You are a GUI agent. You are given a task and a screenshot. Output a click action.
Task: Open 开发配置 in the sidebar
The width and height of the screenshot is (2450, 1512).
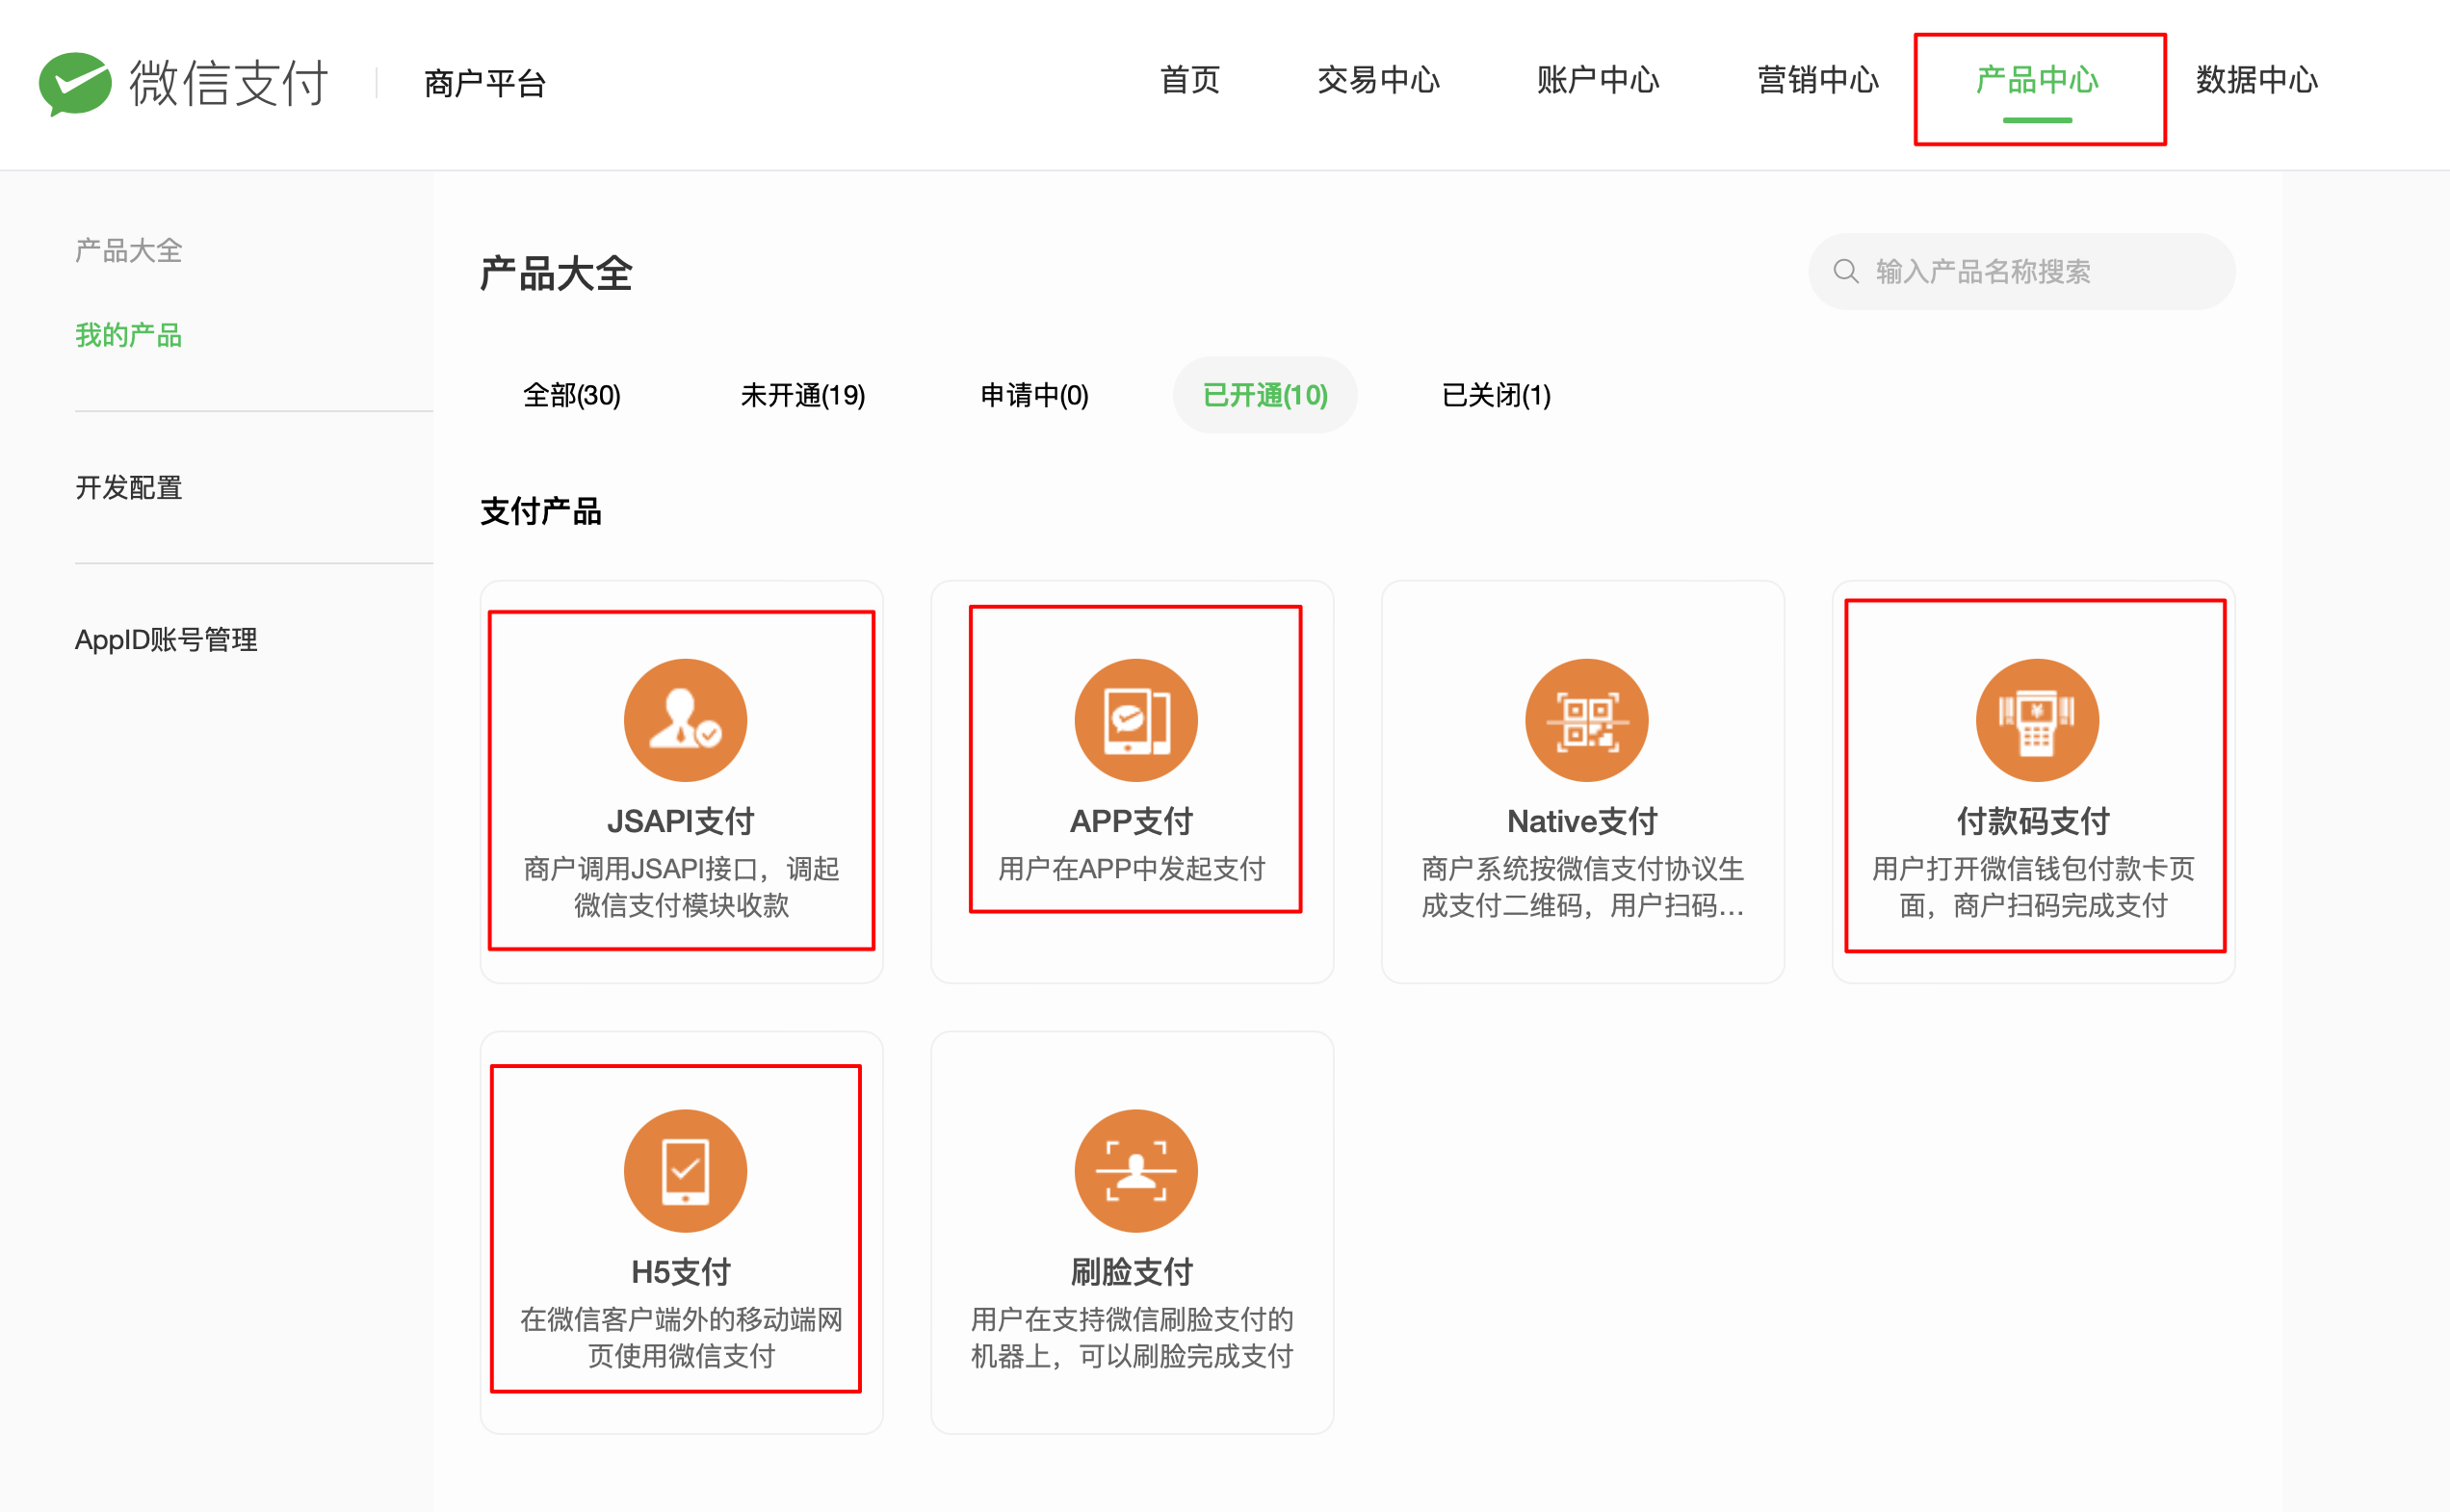129,487
